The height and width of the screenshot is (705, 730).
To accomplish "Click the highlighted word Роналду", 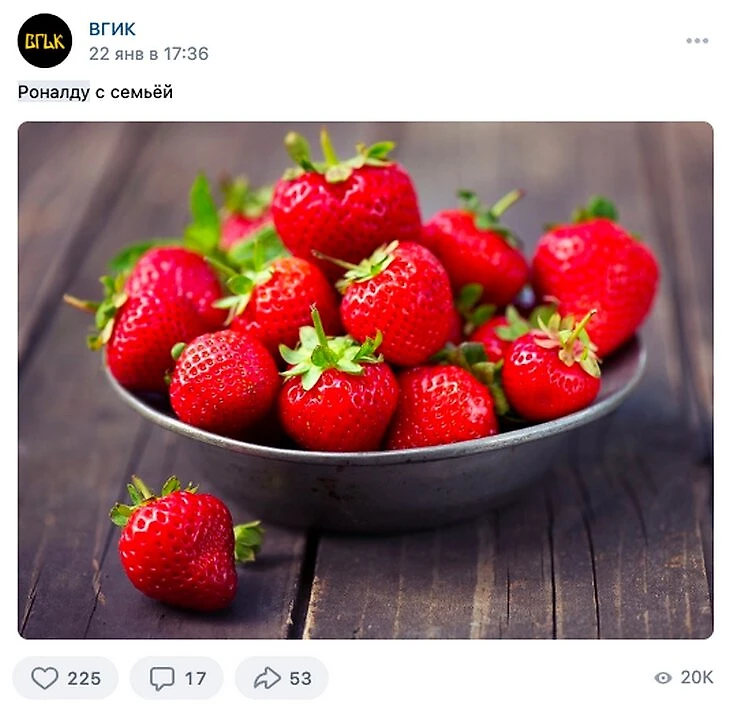I will click(54, 92).
